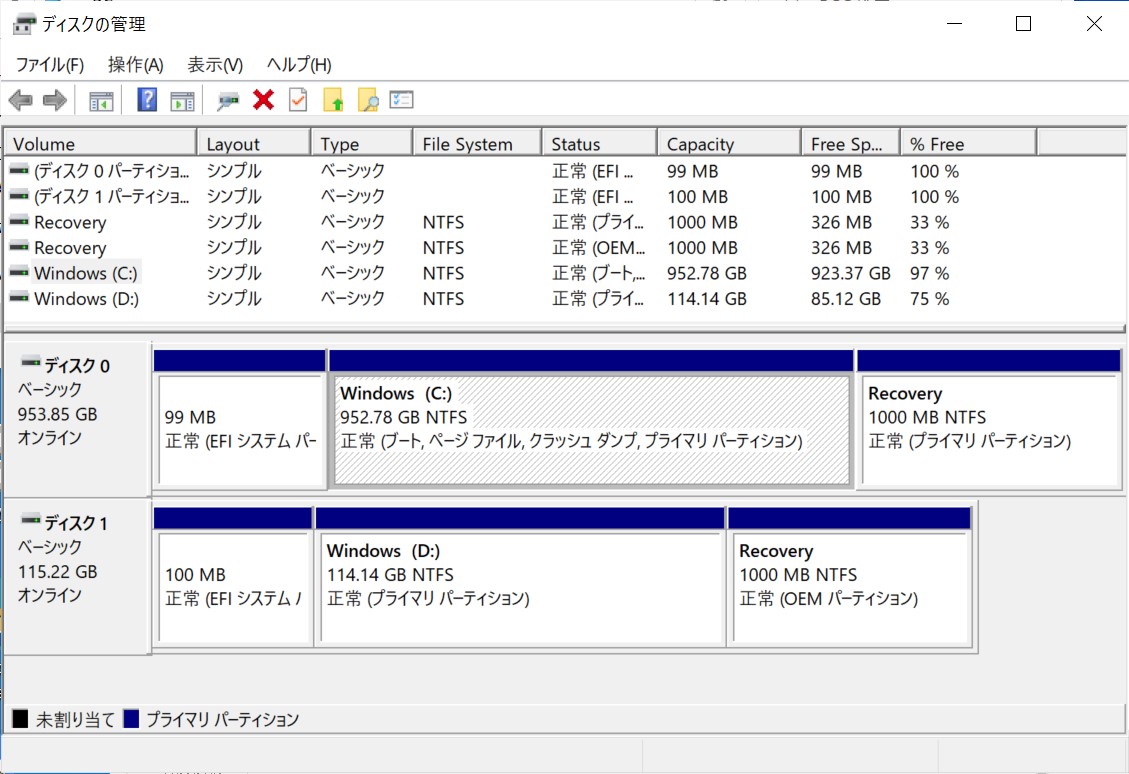1129x774 pixels.
Task: Click the back arrow toolbar icon
Action: click(x=21, y=100)
